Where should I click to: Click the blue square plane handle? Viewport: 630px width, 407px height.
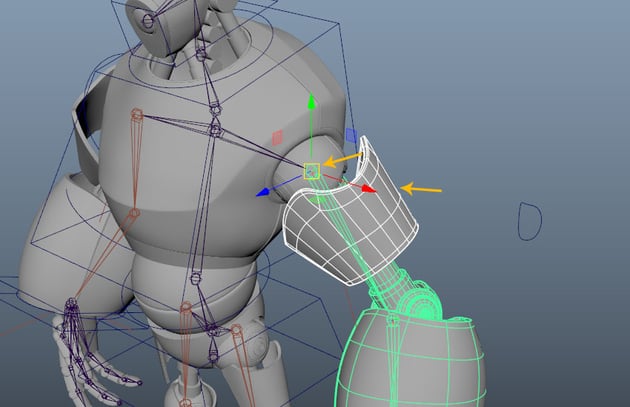[x=351, y=135]
